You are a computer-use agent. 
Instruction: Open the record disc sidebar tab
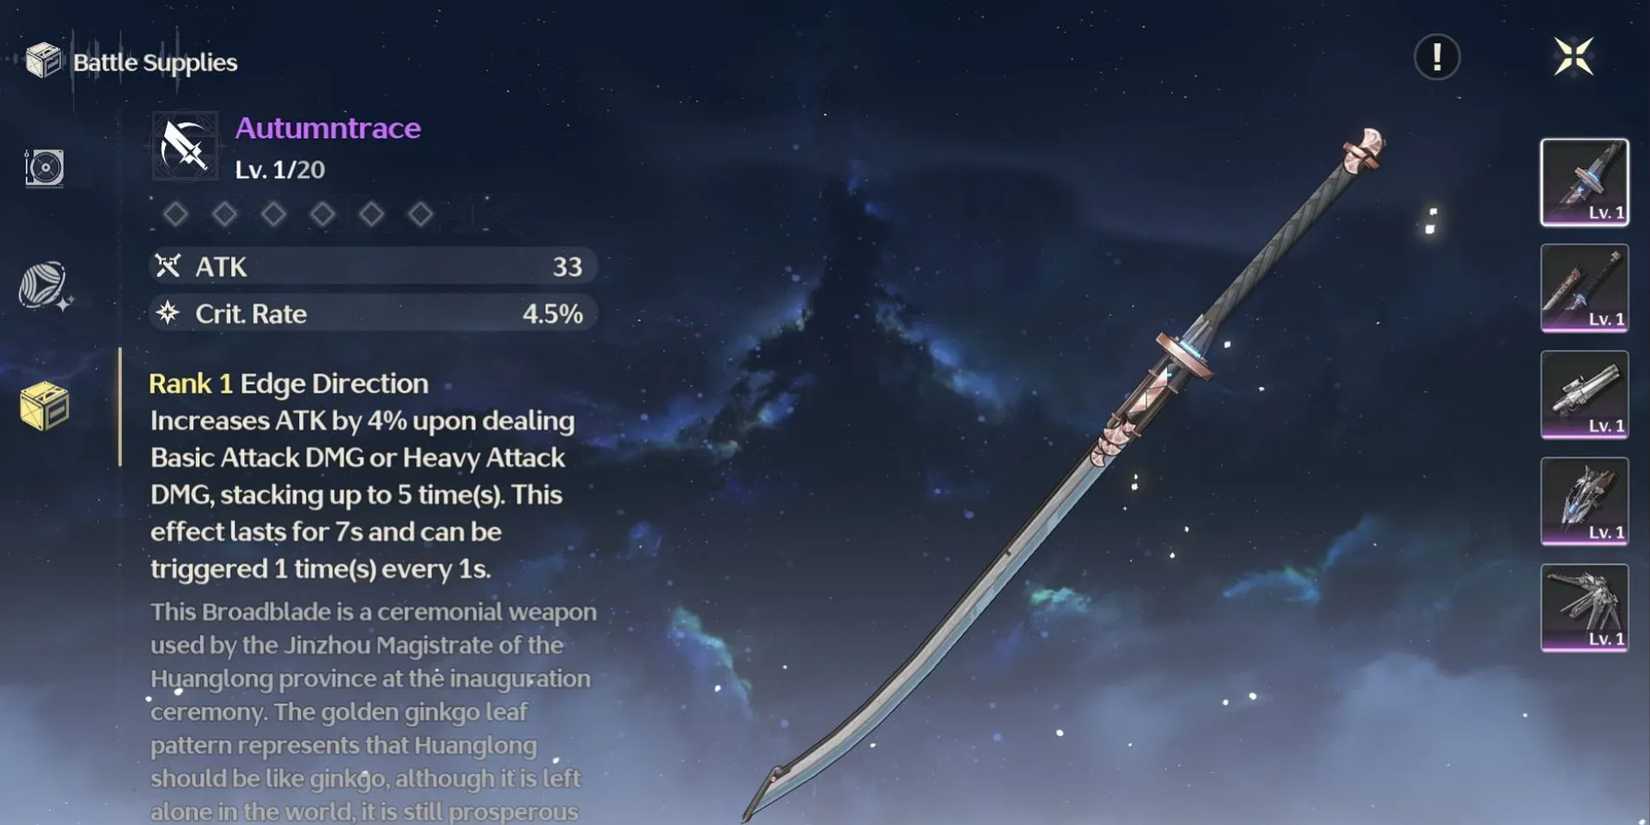click(44, 168)
